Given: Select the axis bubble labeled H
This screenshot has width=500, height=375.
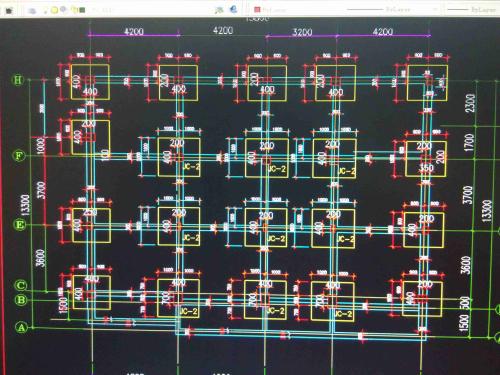Looking at the screenshot, I should point(17,80).
